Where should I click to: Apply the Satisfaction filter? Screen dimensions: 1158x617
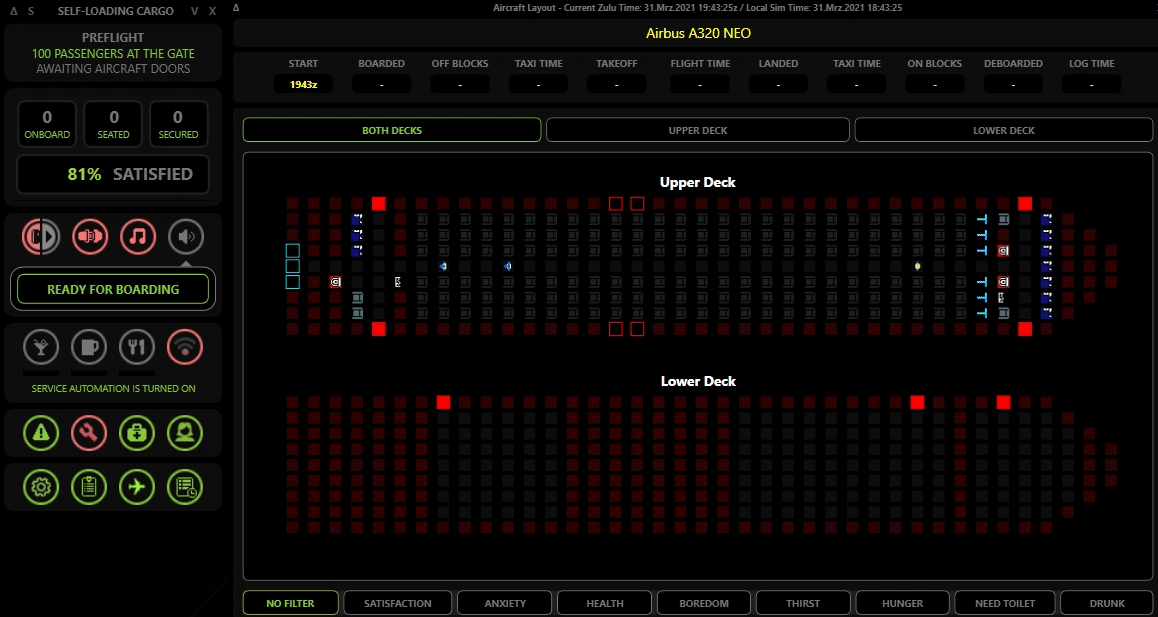tap(397, 603)
